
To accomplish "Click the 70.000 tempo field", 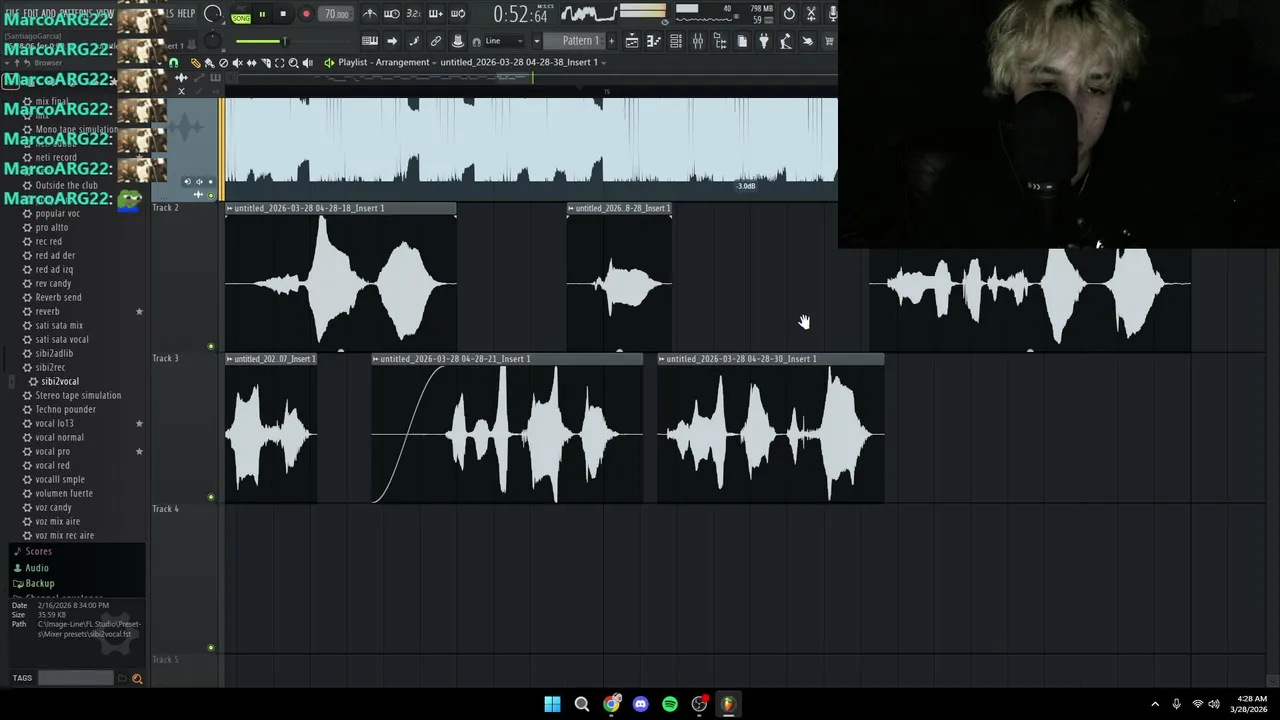I will pyautogui.click(x=336, y=14).
